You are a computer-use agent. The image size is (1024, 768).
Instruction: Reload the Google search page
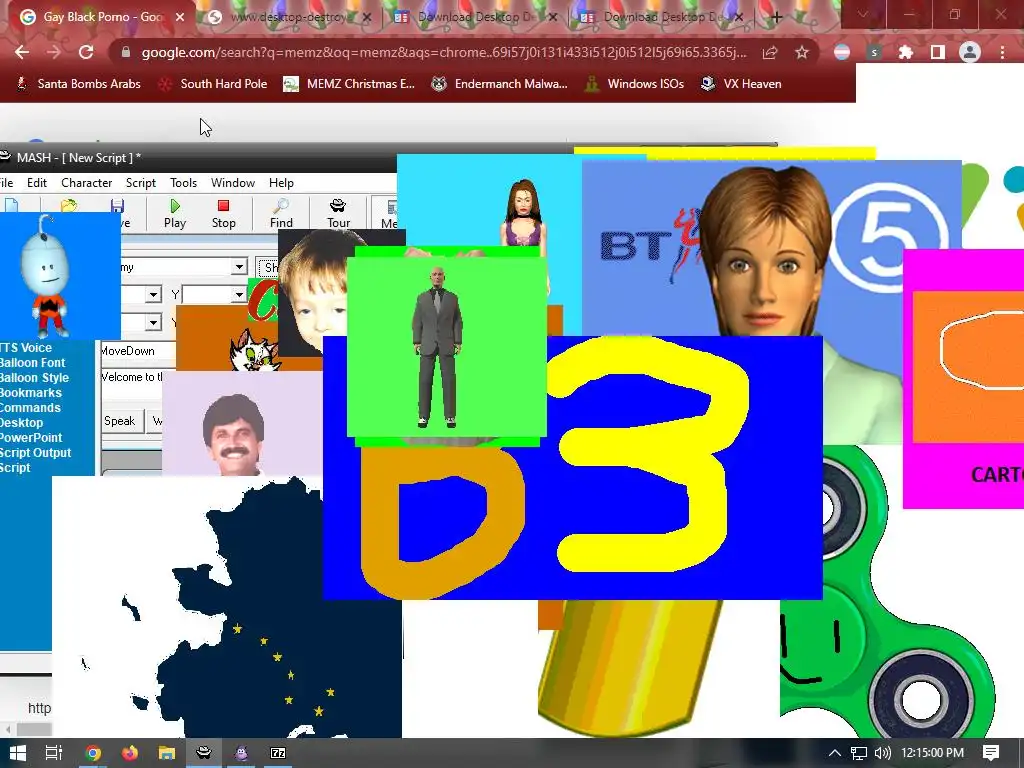pyautogui.click(x=86, y=52)
